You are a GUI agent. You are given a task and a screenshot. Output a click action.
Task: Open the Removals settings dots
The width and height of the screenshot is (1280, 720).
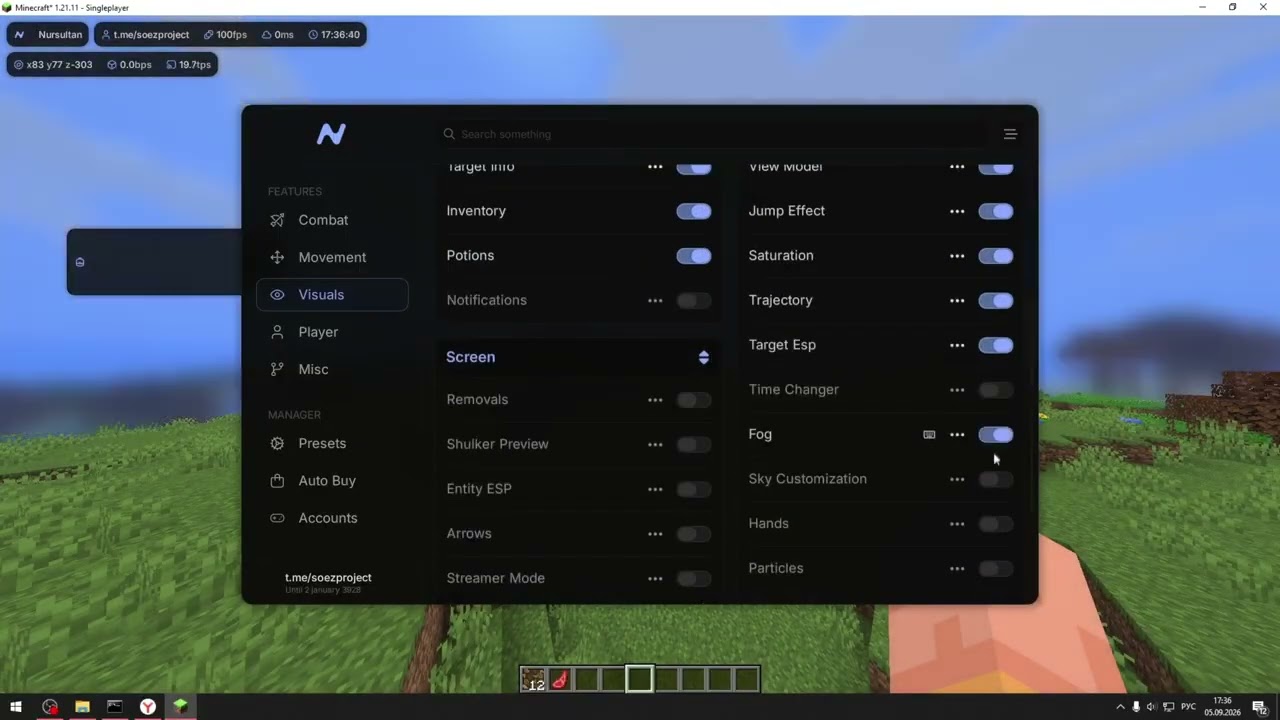tap(655, 400)
